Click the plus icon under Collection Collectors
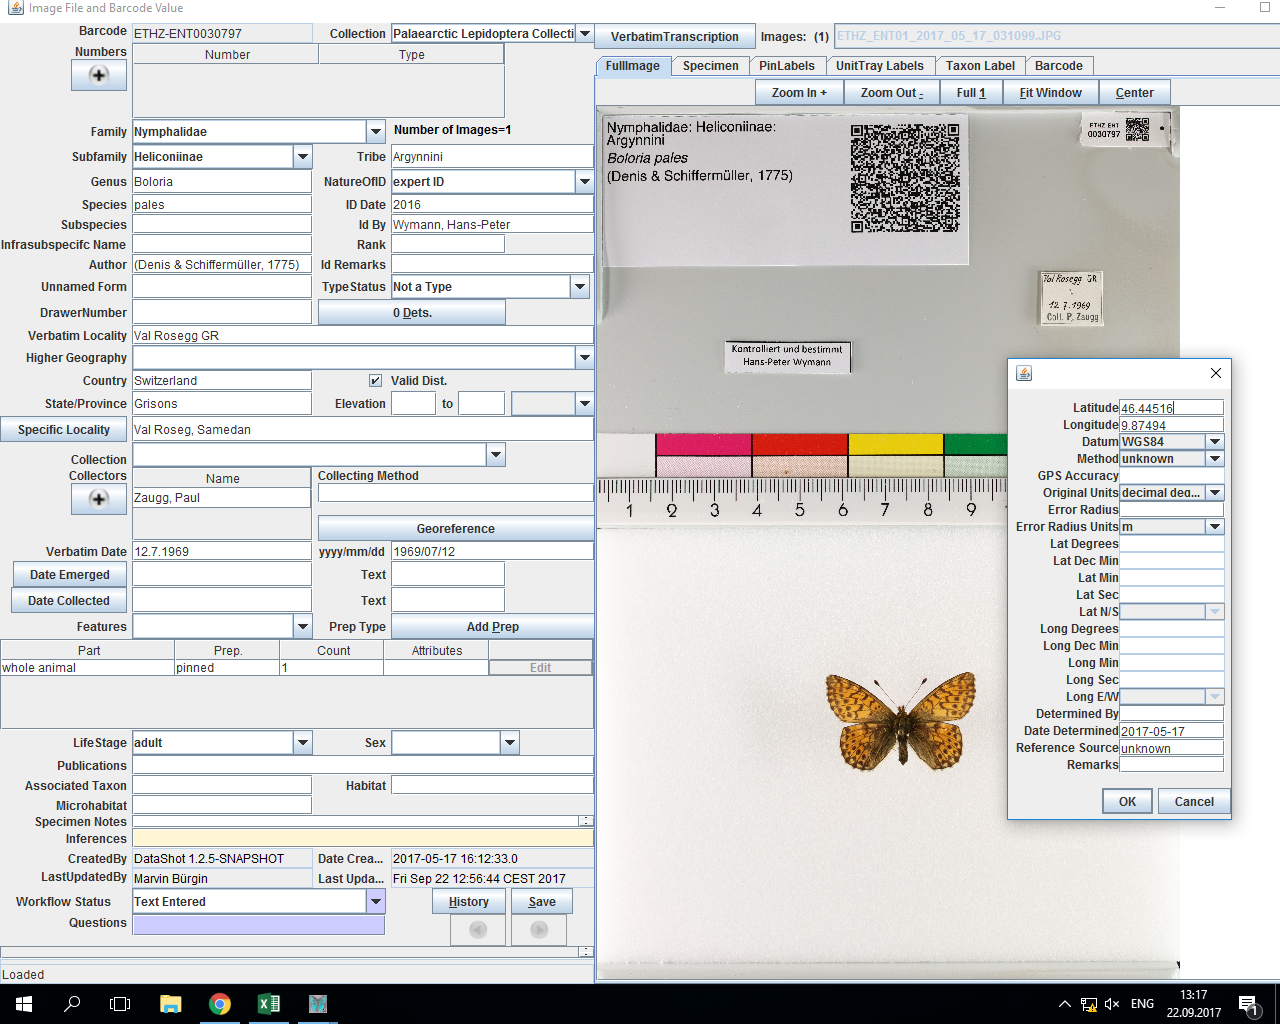Screen dimensions: 1280x1024 coord(98,499)
